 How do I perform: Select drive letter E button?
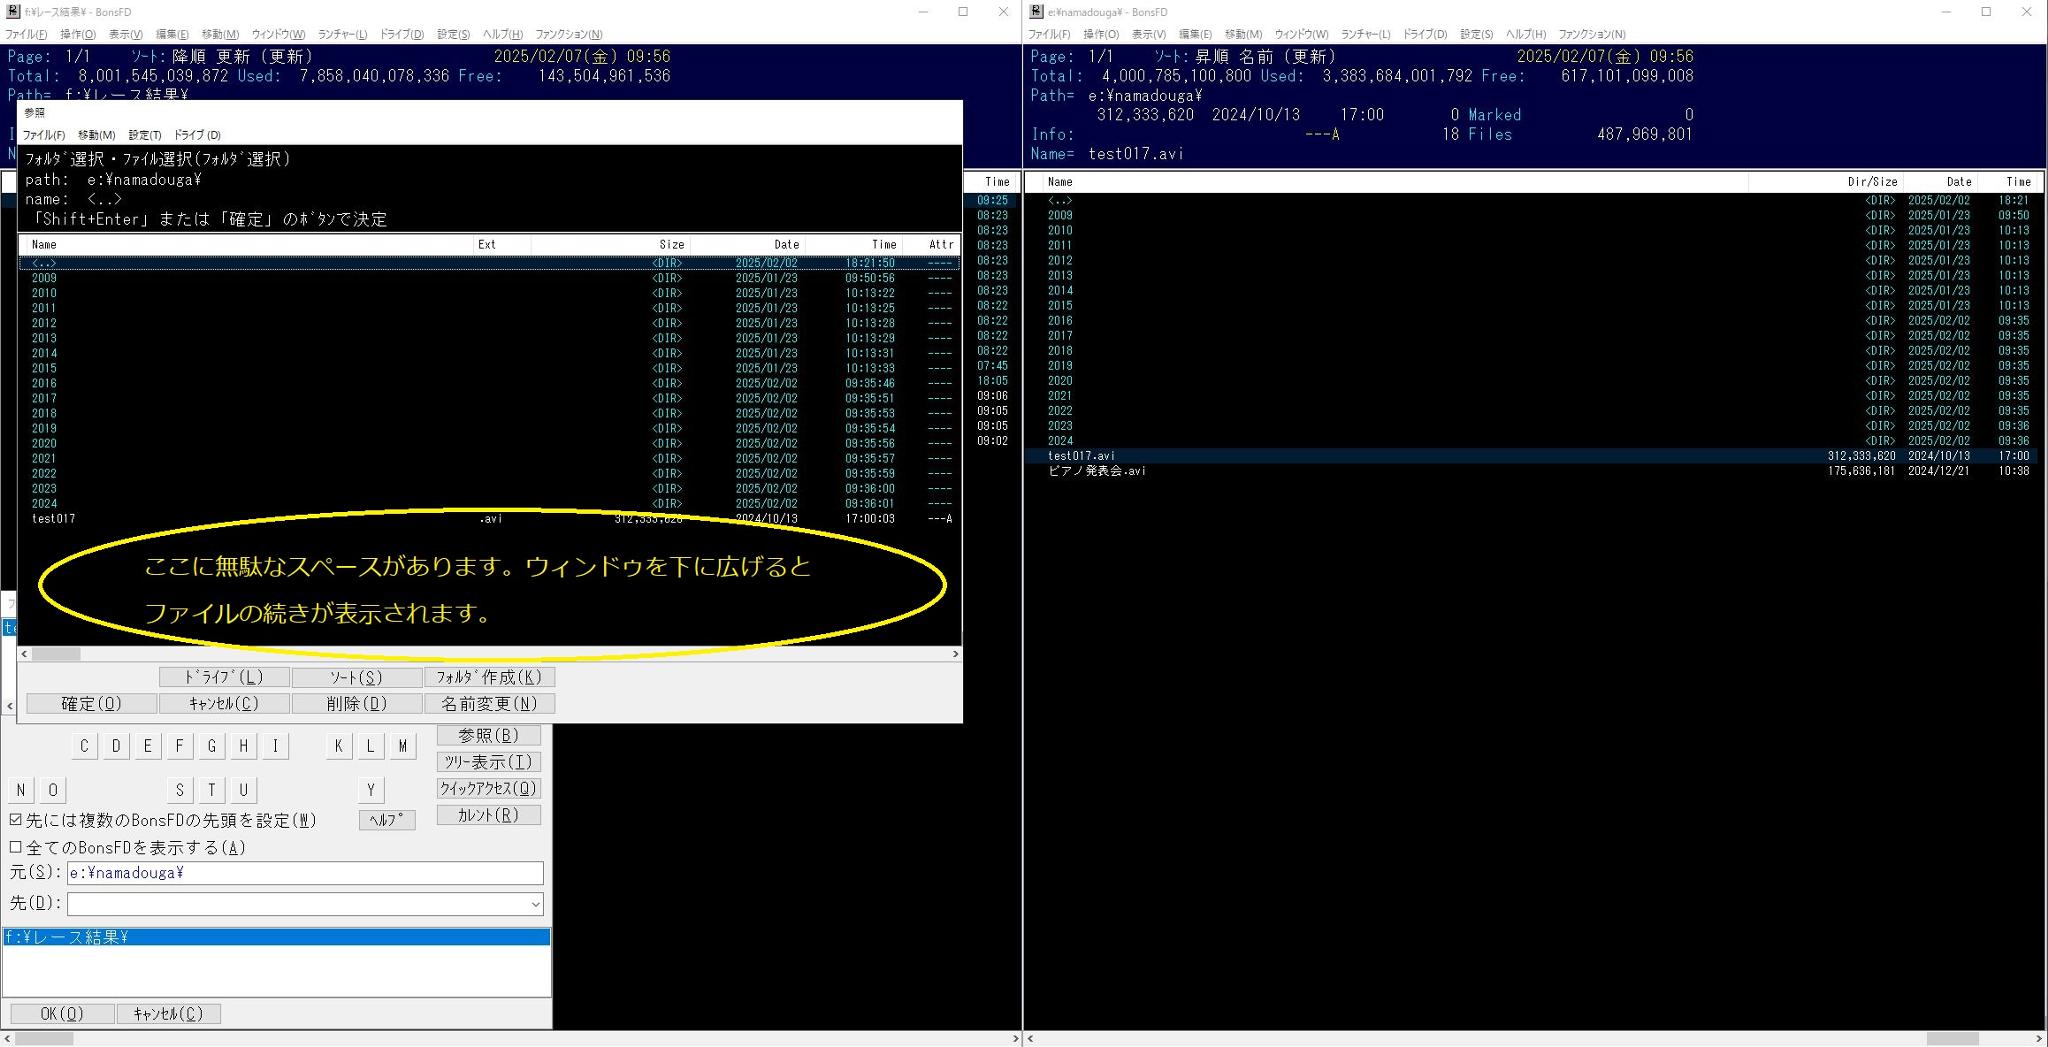(148, 746)
